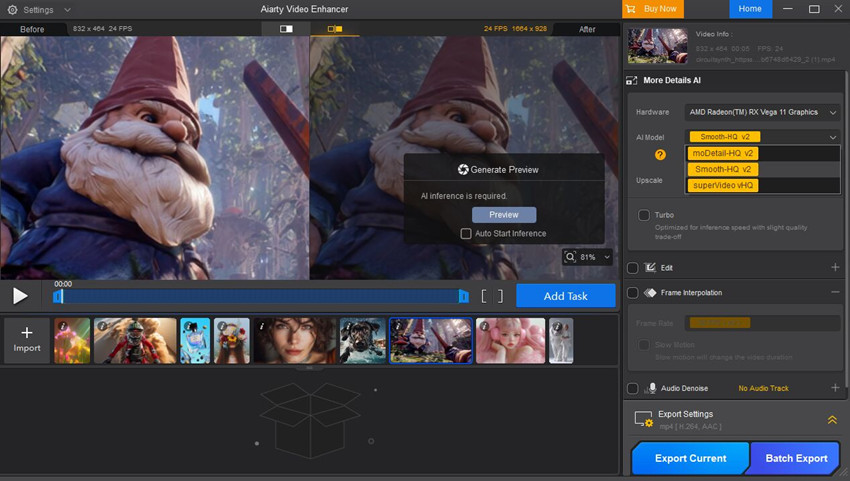
Task: Select the motocross rider video thumbnail
Action: pos(135,341)
